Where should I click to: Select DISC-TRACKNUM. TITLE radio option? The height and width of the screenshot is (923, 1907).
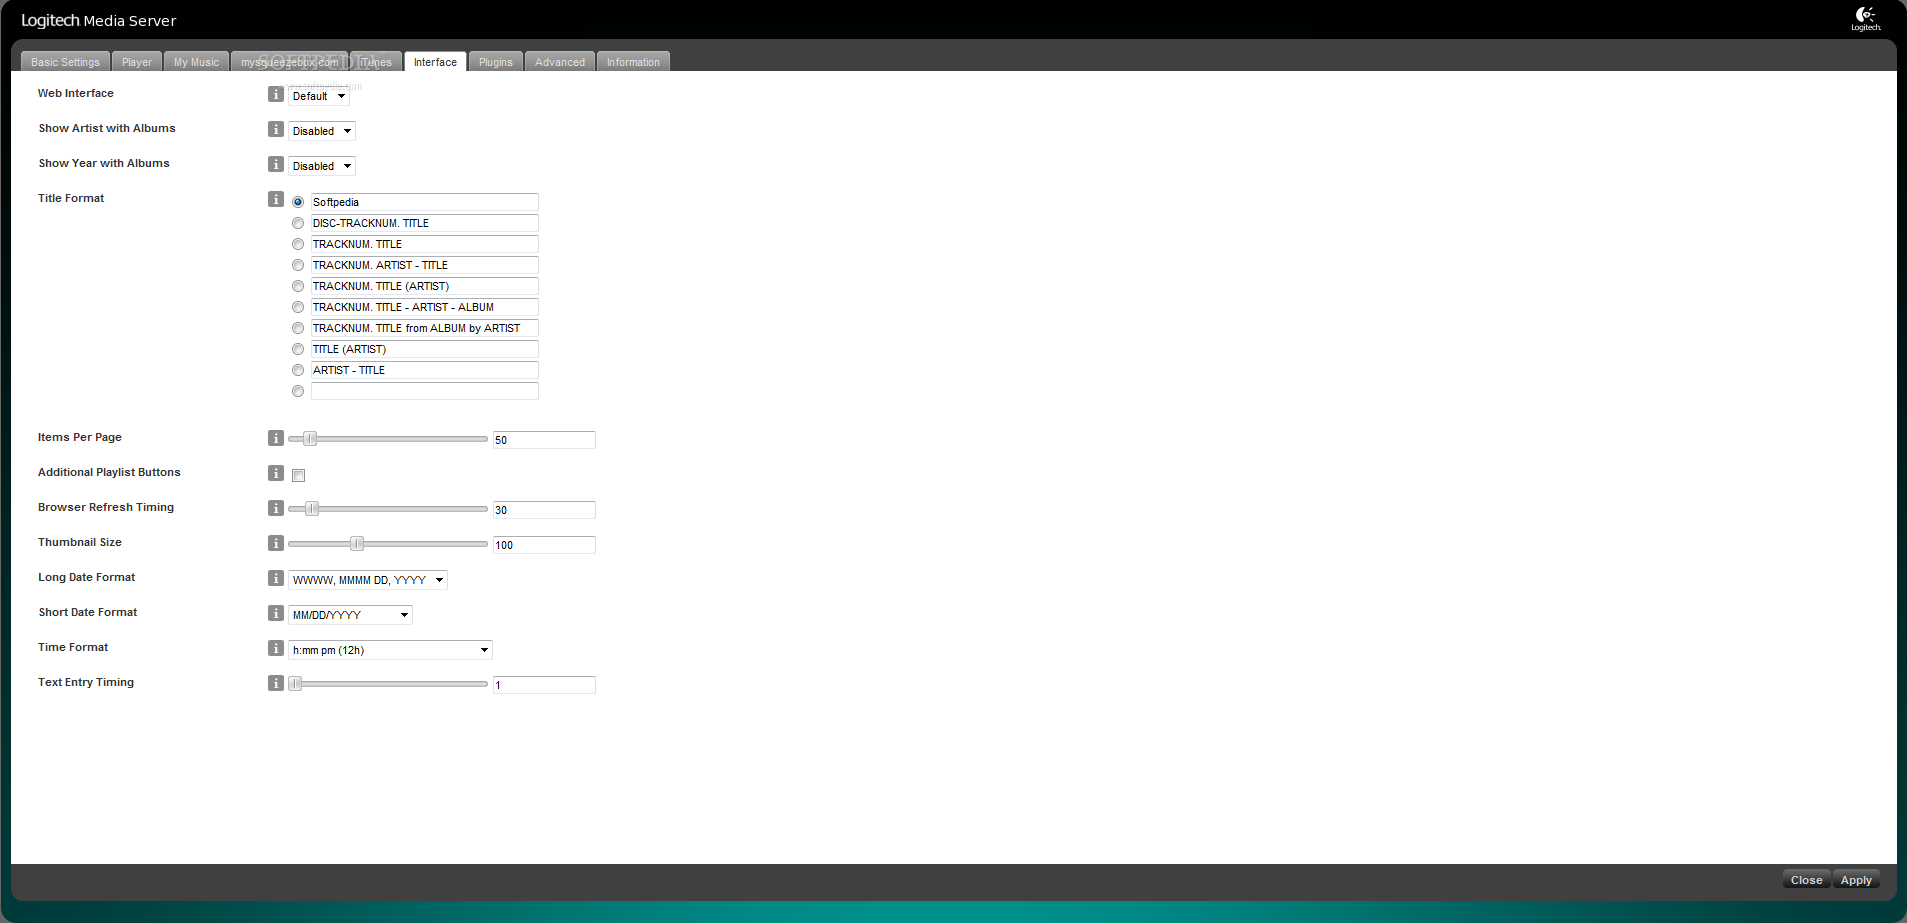coord(298,223)
